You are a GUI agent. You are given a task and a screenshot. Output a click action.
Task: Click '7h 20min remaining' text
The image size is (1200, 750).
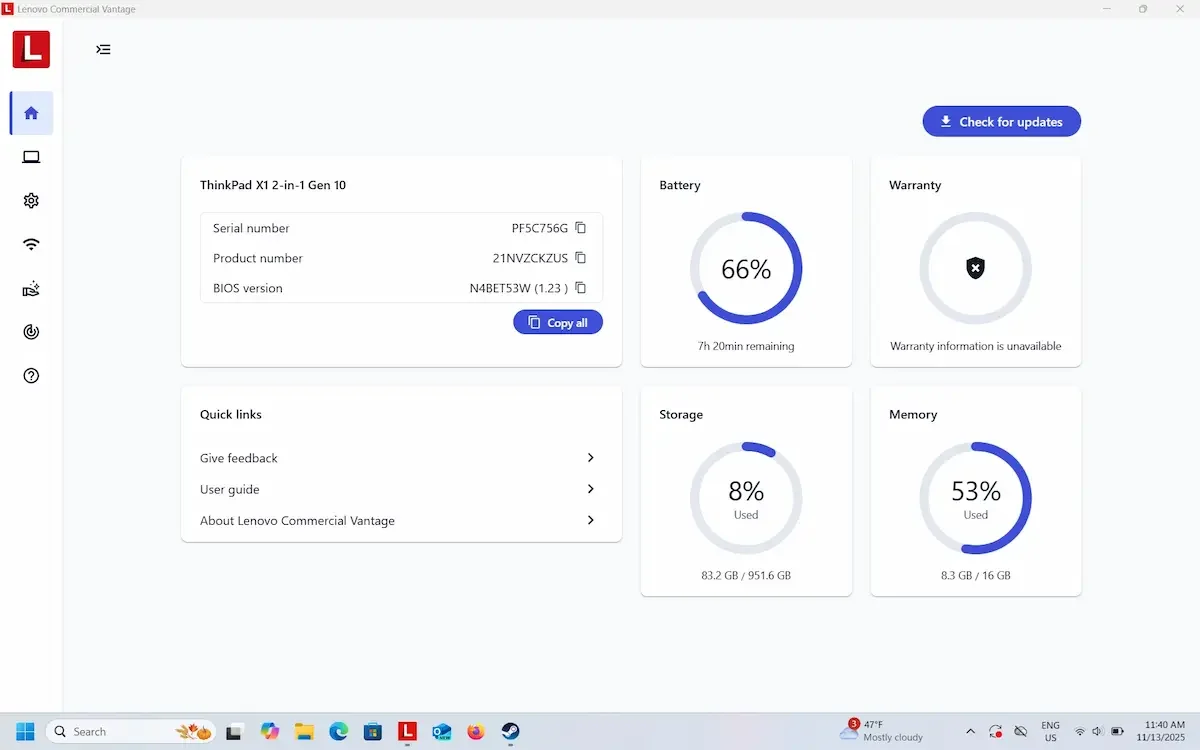coord(746,346)
